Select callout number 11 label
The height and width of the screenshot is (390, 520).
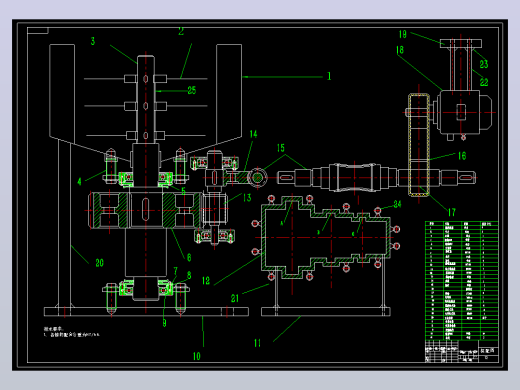tap(257, 343)
